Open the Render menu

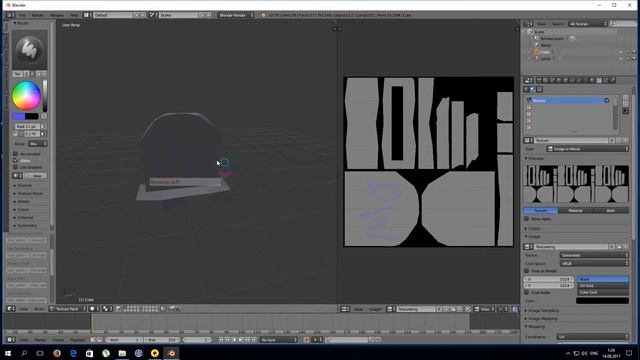(x=38, y=15)
